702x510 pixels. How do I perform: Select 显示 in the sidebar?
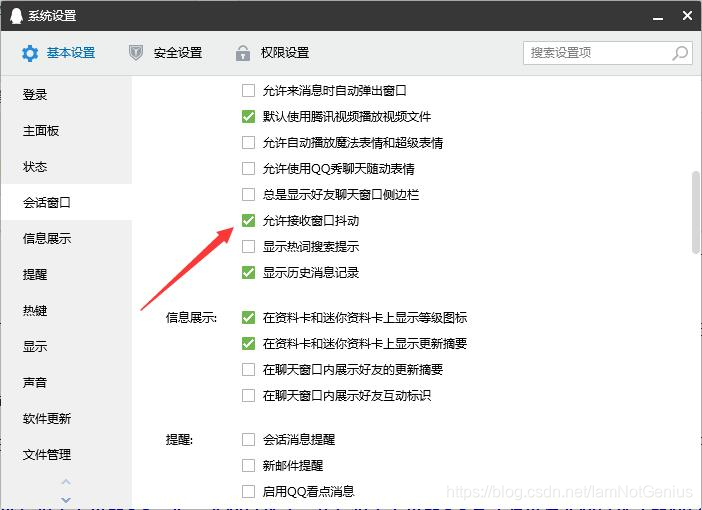click(66, 347)
